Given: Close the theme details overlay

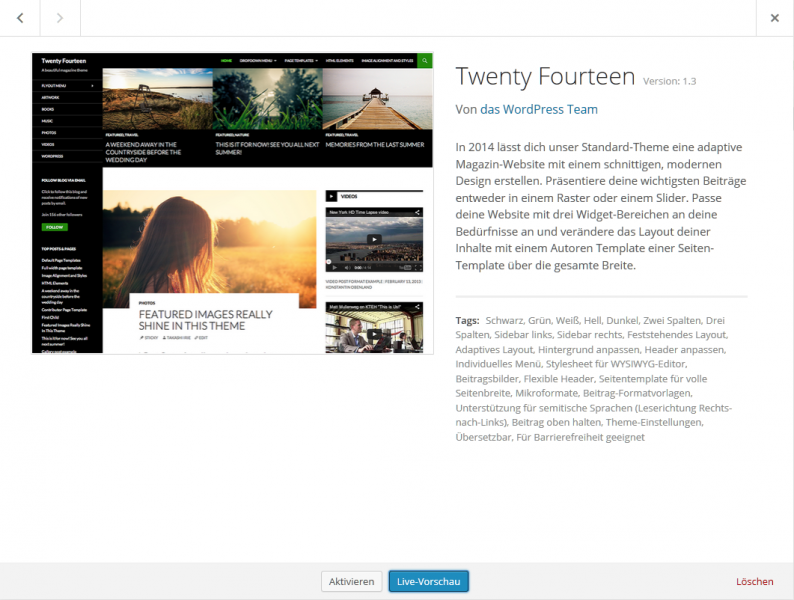Looking at the screenshot, I should pos(774,18).
